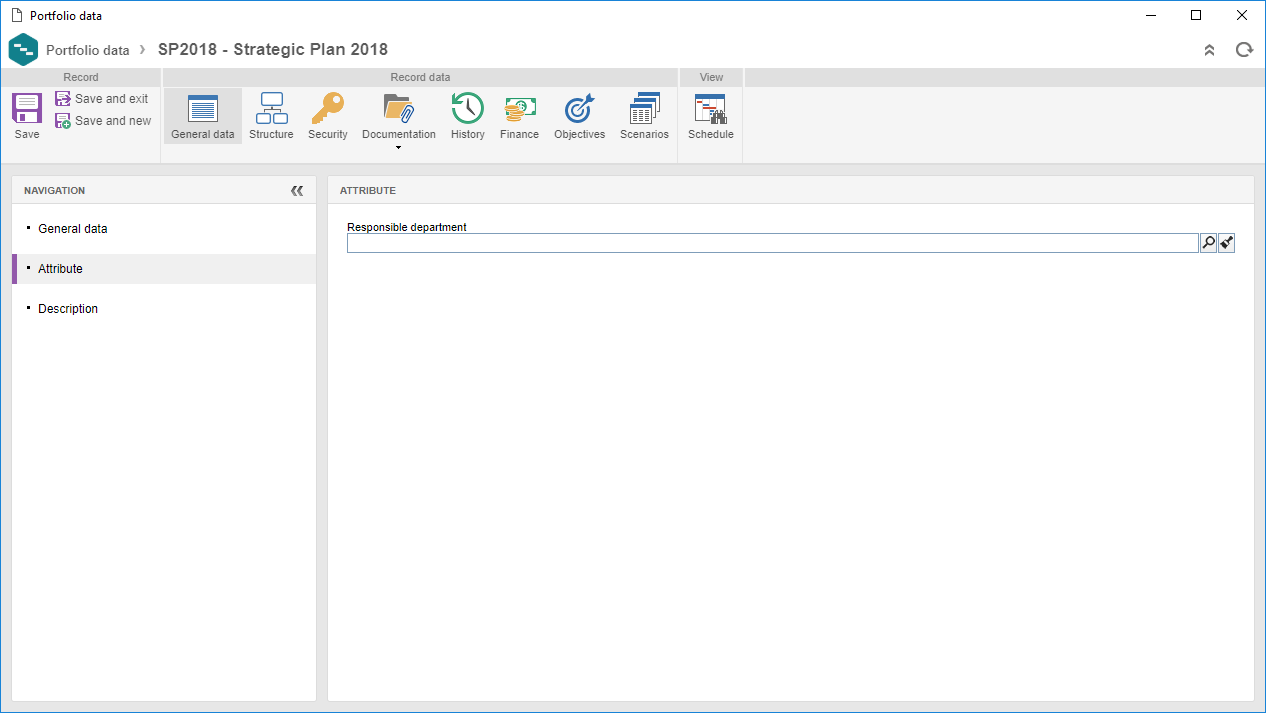Image resolution: width=1266 pixels, height=713 pixels.
Task: Open the Structure section
Action: click(271, 116)
